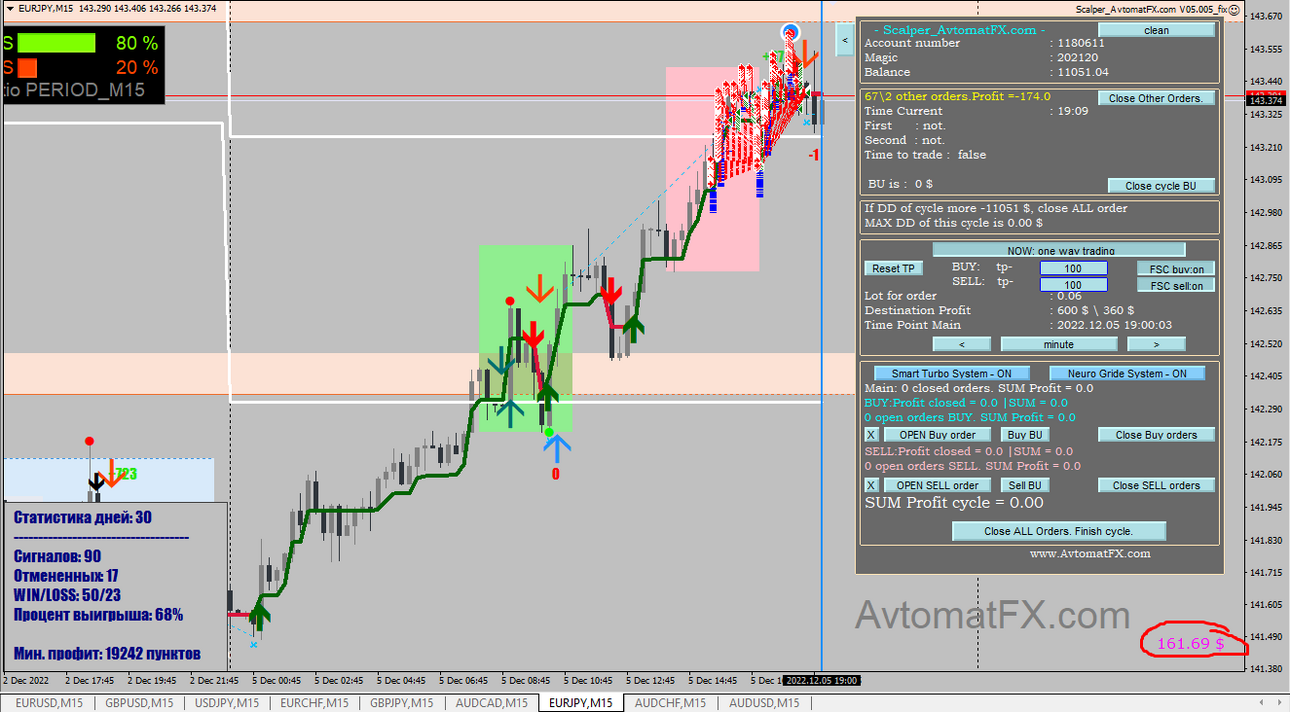Switch to EURUSD,M15 chart tab
This screenshot has width=1290, height=712.
click(49, 703)
